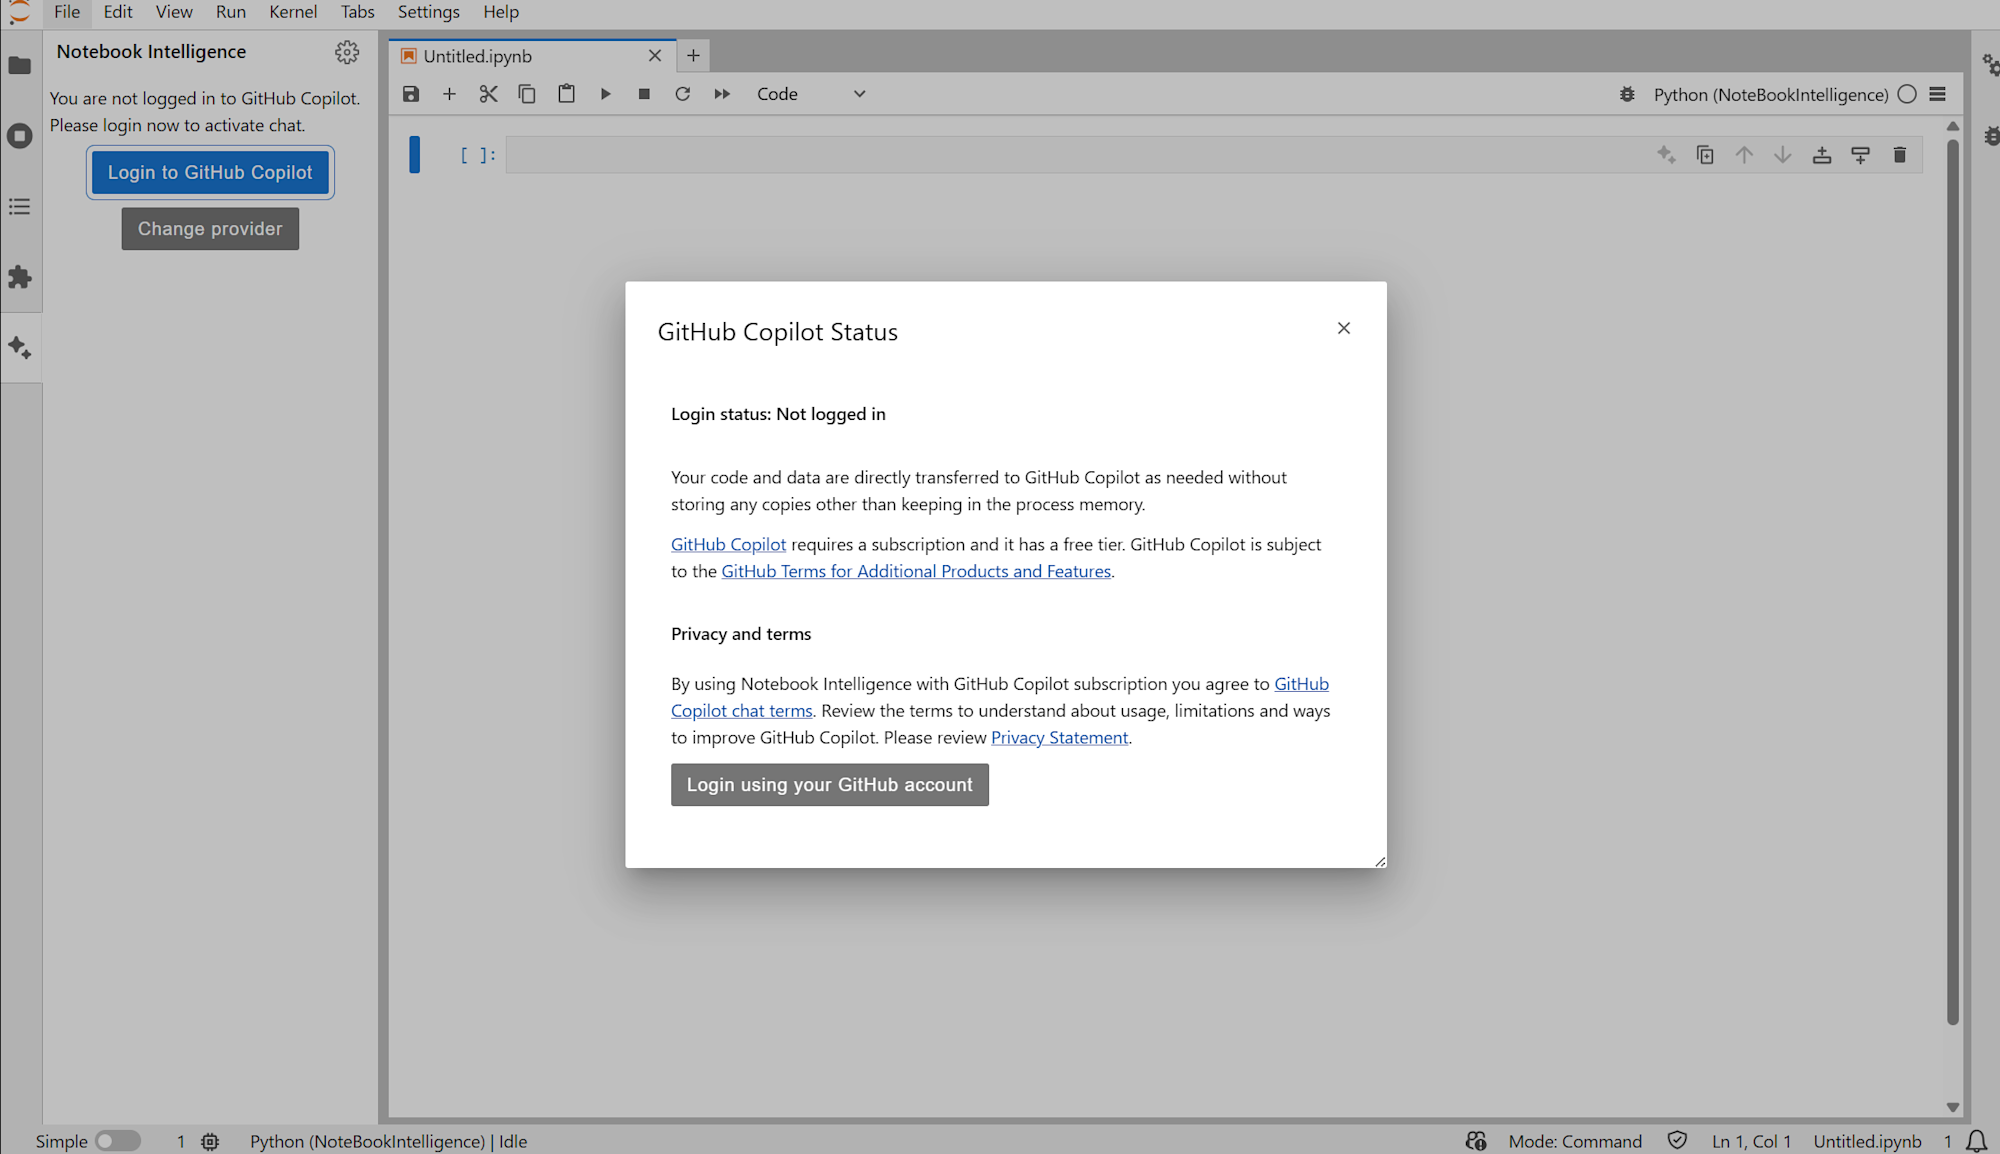2000x1154 pixels.
Task: Restart kernel and run all cells
Action: click(x=722, y=94)
